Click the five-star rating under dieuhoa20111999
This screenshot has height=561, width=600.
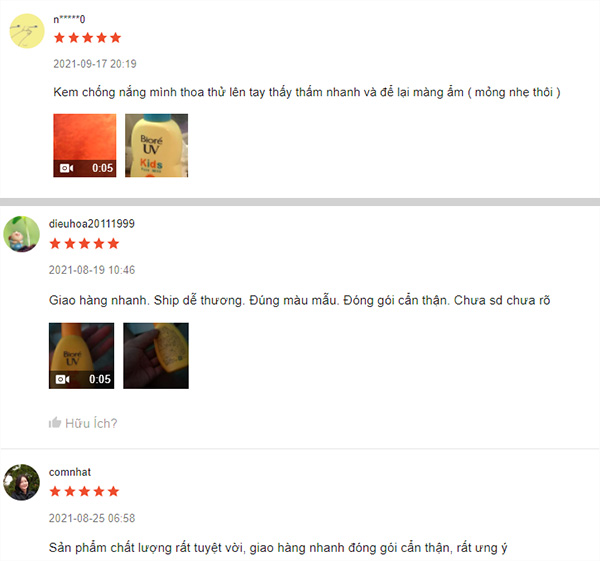click(85, 244)
